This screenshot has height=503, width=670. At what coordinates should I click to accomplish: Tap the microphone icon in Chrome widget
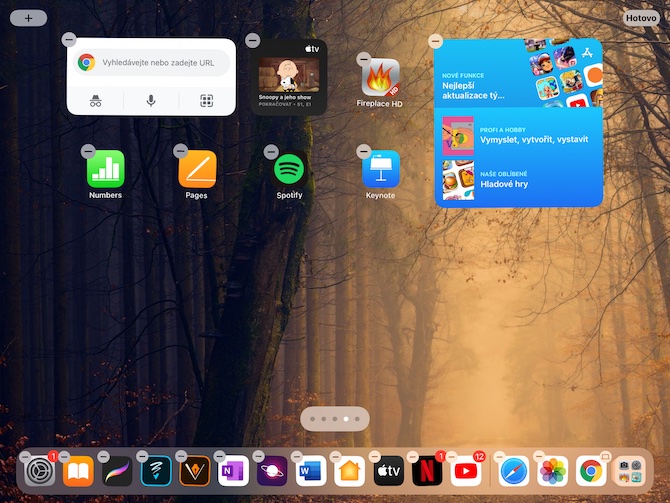point(151,101)
